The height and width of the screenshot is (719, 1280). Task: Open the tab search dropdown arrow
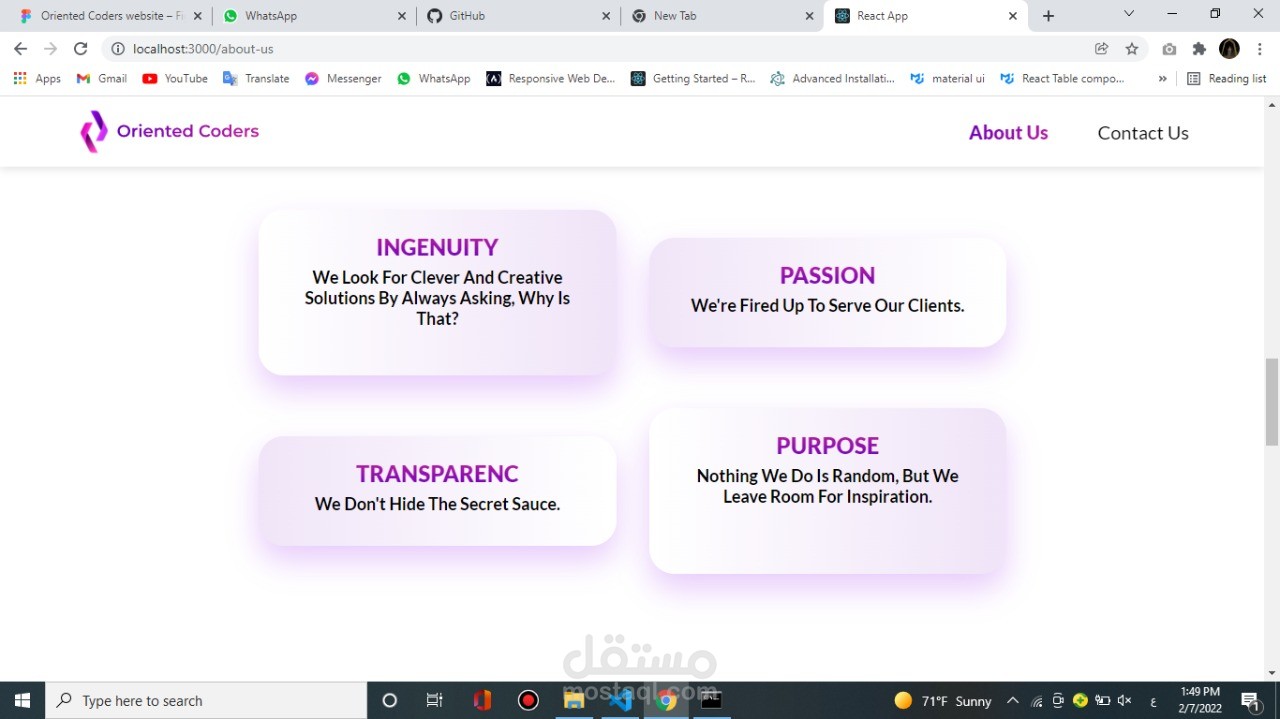1129,14
